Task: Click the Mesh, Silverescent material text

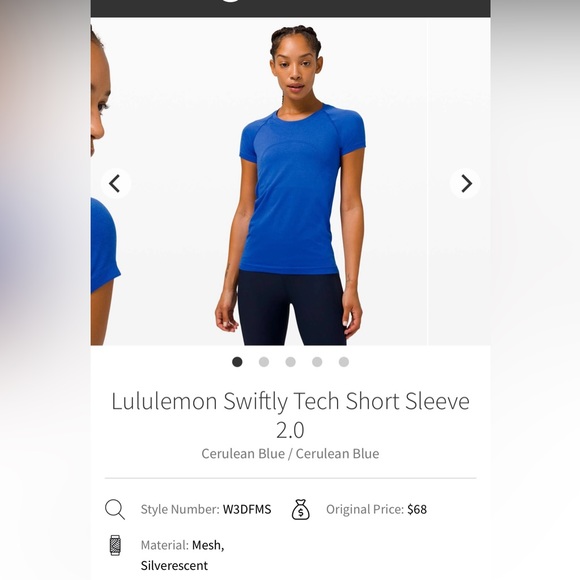Action: pyautogui.click(x=182, y=555)
